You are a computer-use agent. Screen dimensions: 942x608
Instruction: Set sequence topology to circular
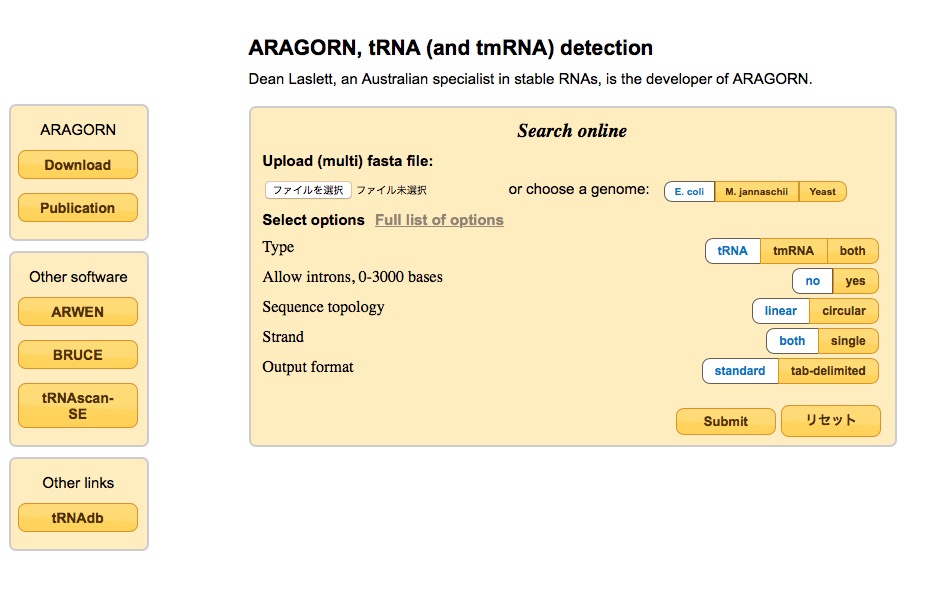point(845,311)
